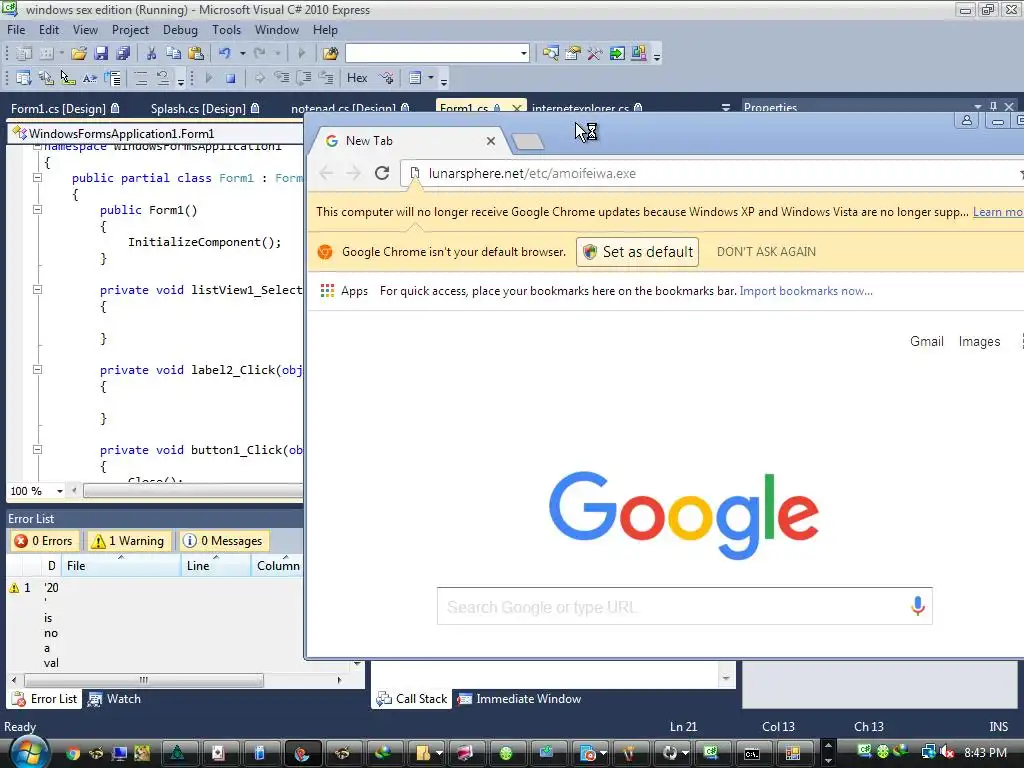This screenshot has height=768, width=1024.
Task: Click the Uncomment lines icon
Action: (x=163, y=78)
